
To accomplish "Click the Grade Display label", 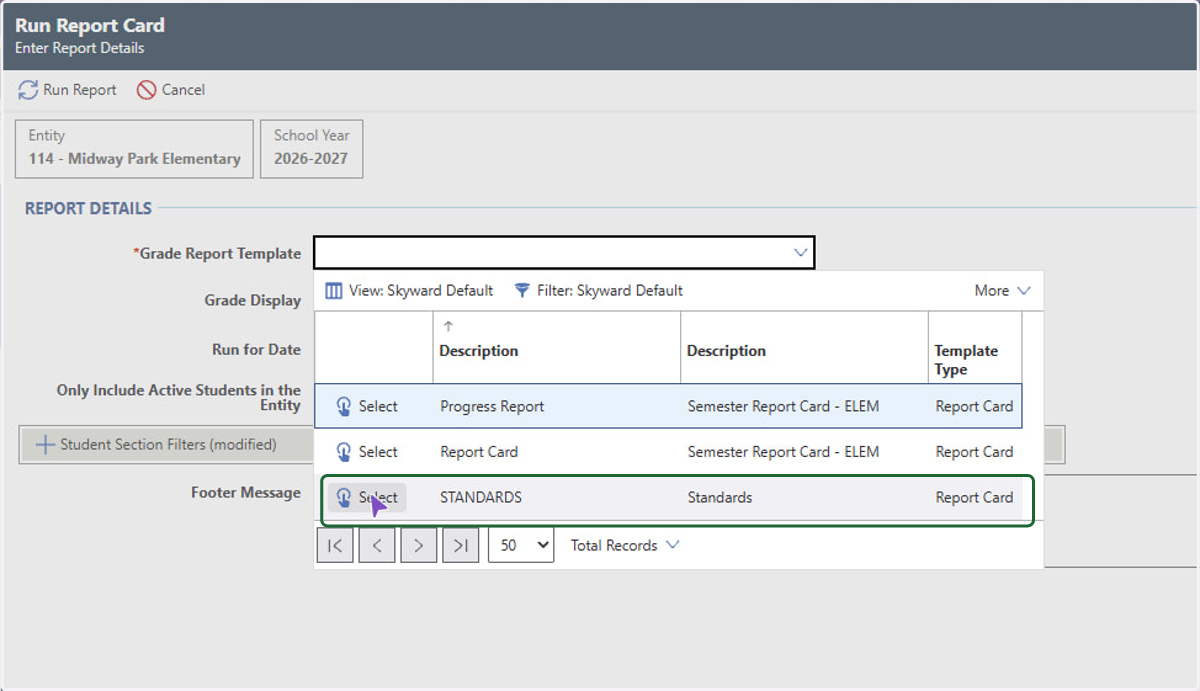I will 253,300.
